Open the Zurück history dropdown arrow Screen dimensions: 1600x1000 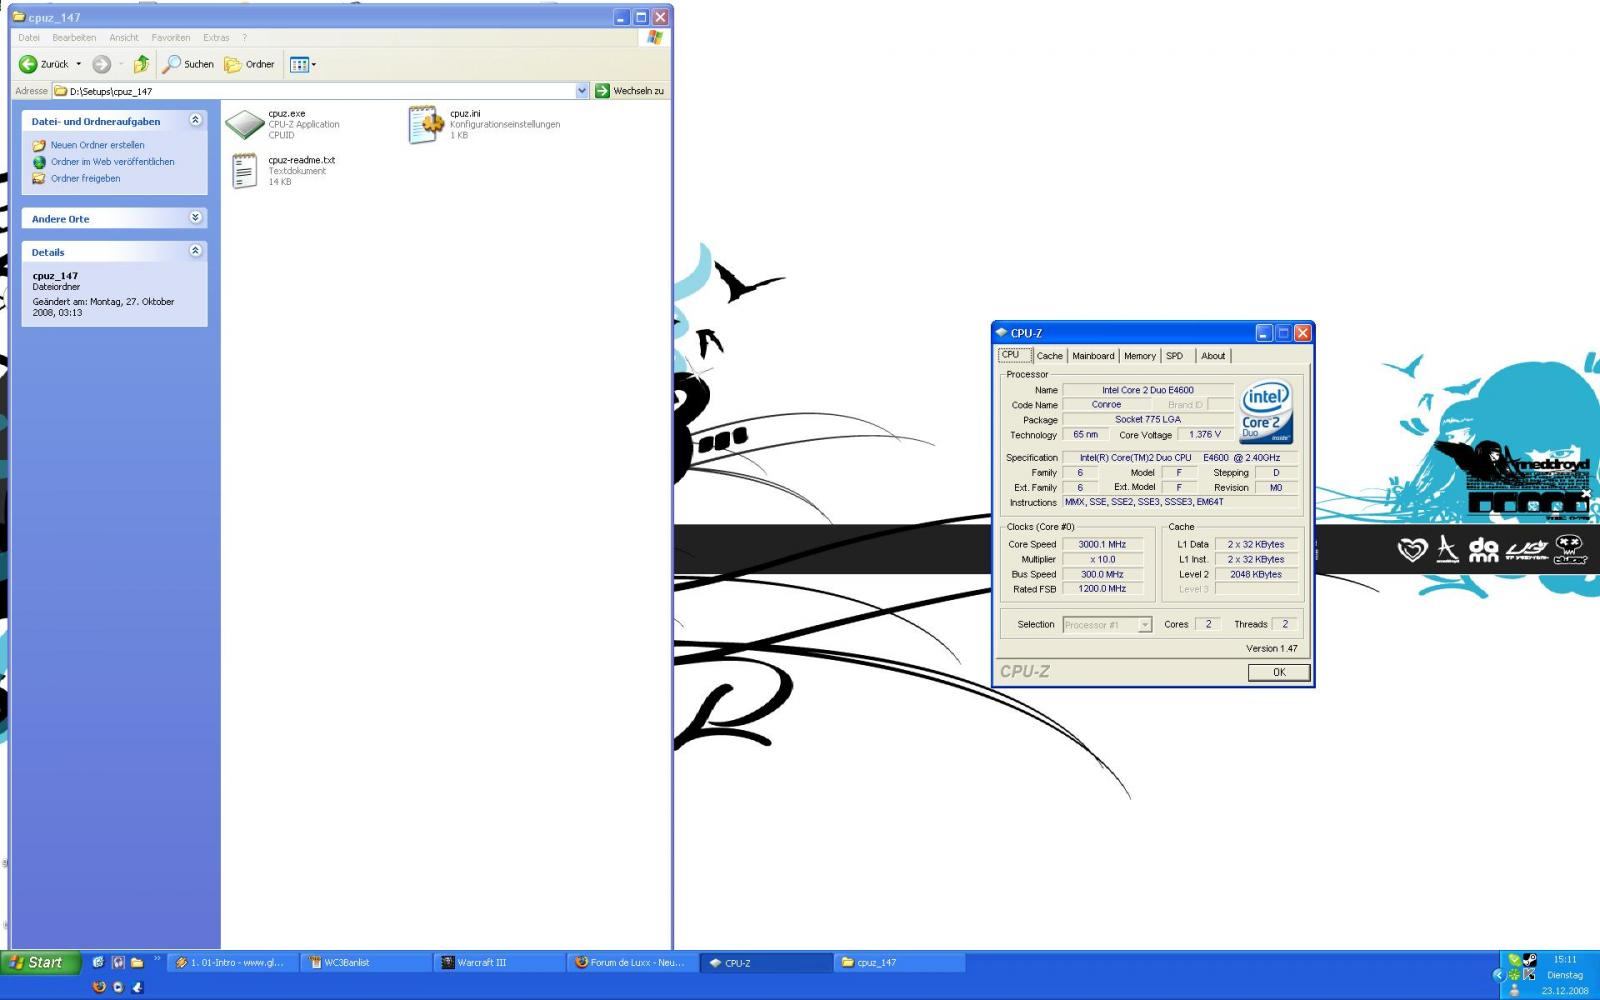click(79, 64)
